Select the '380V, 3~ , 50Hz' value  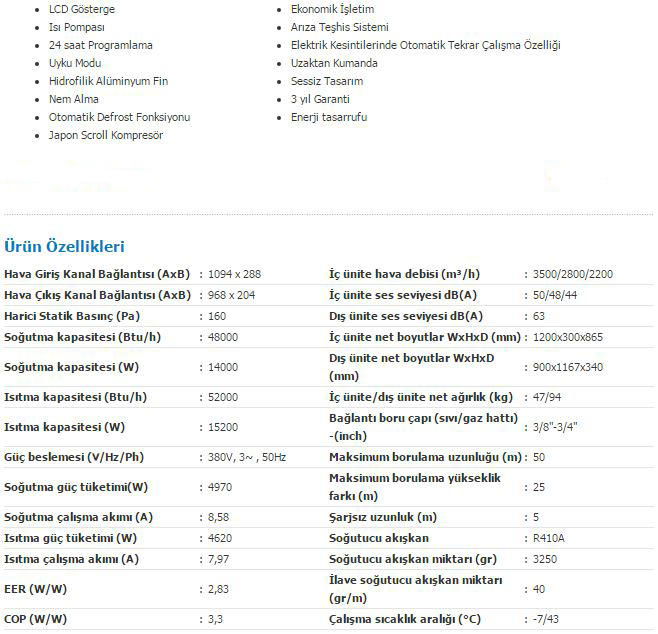(247, 457)
